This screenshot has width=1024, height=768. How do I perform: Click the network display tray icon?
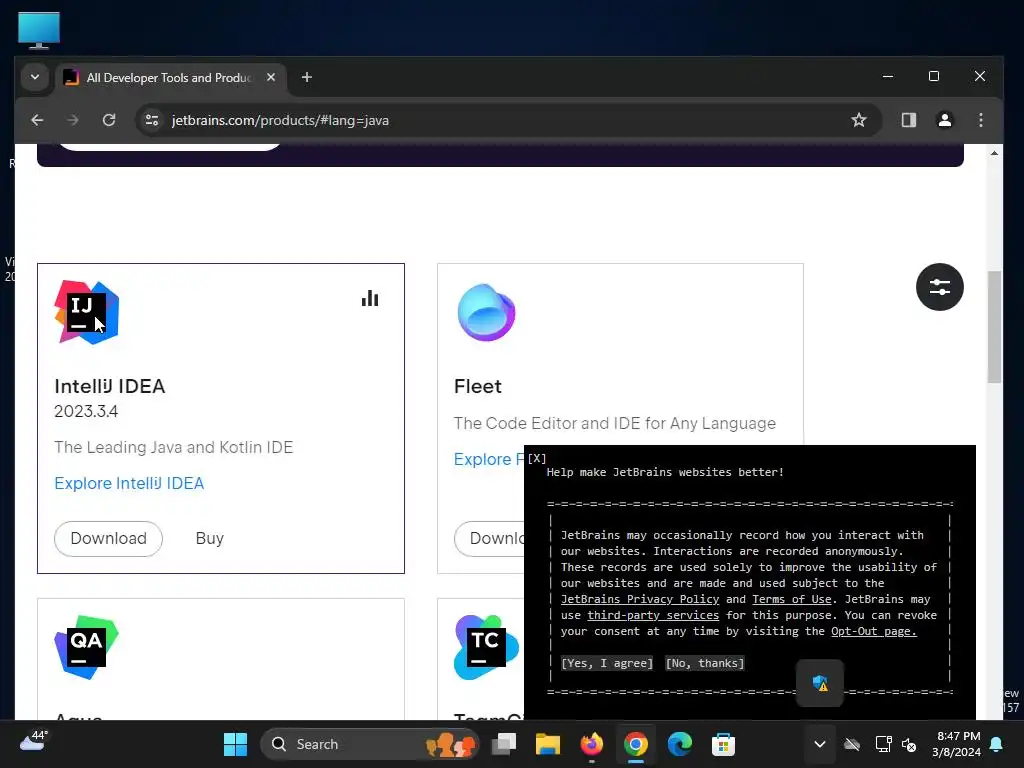pos(883,744)
